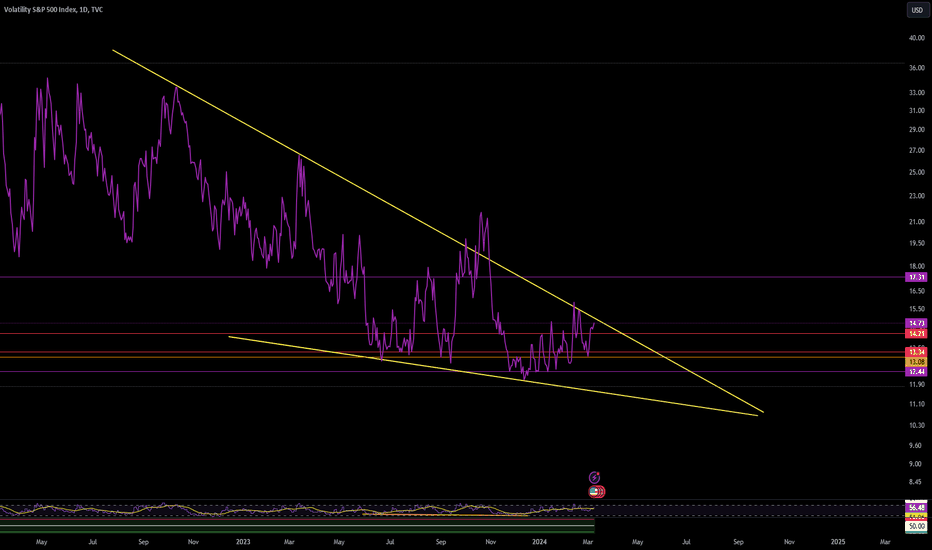Click the 2025 time axis label

[x=837, y=542]
